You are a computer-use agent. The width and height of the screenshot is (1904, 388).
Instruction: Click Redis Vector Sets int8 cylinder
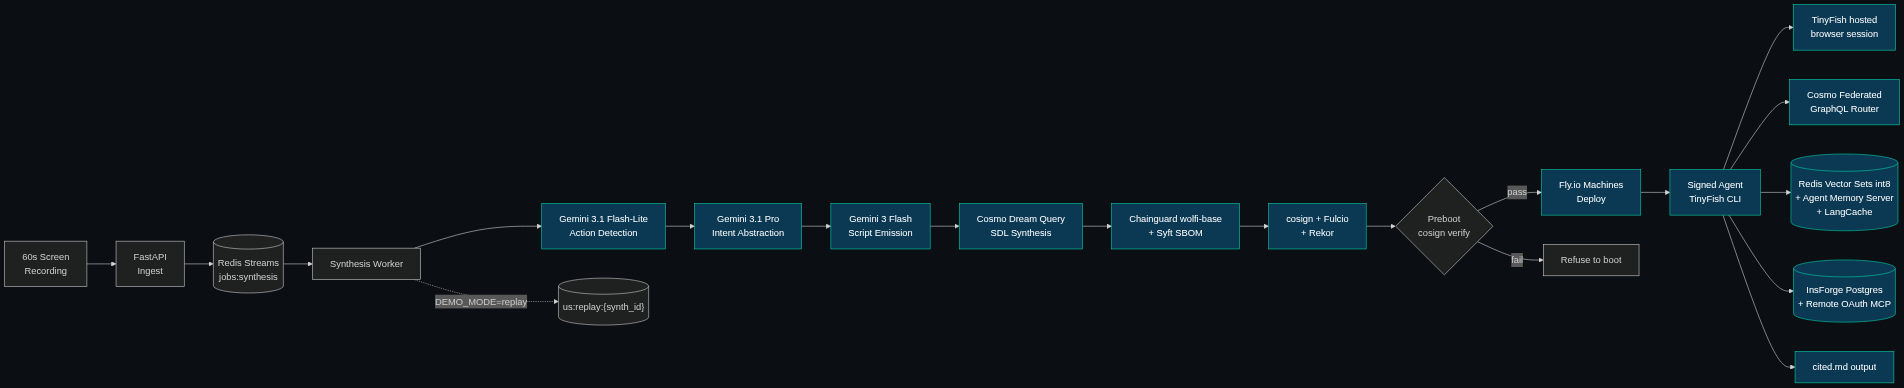[x=1844, y=192]
